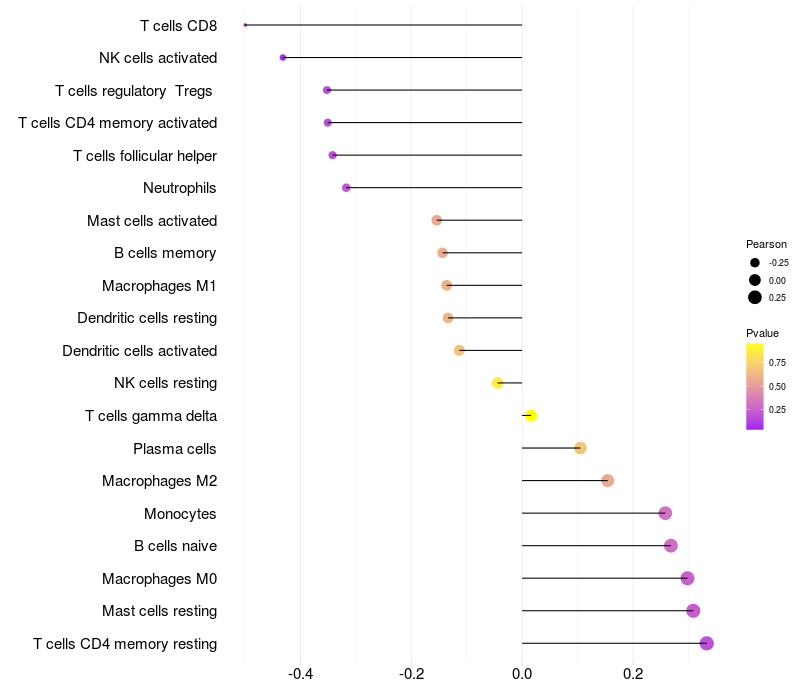800x700 pixels.
Task: Click the -0.4 x-axis tick label
Action: coord(301,675)
